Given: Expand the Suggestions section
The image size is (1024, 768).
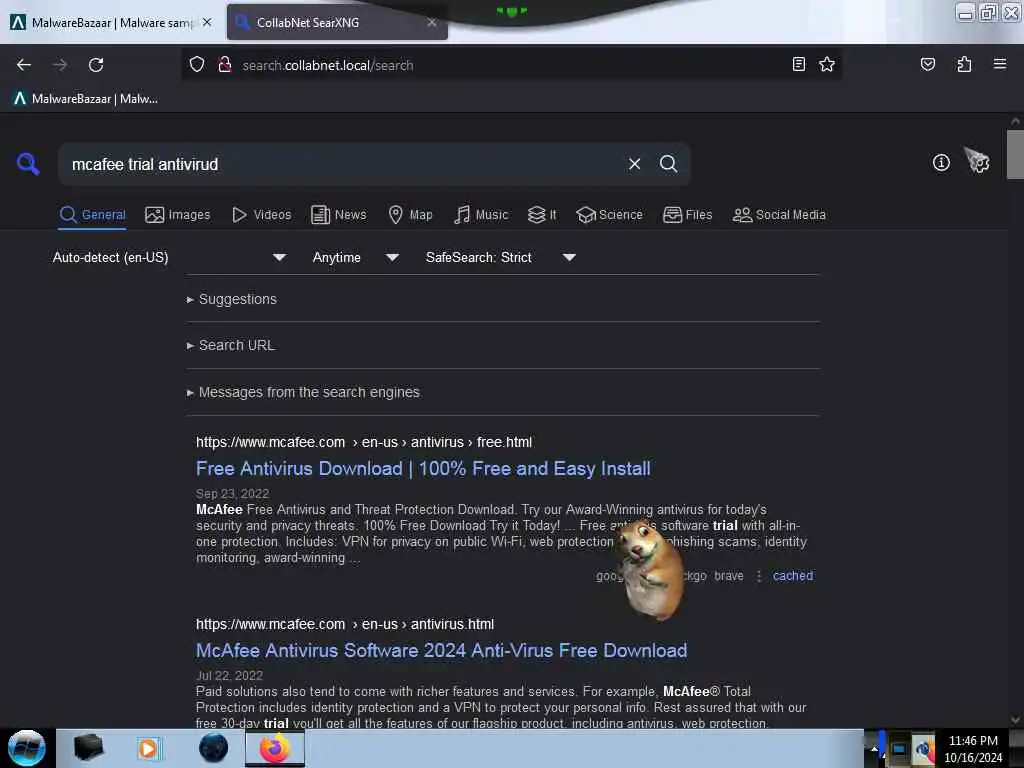Looking at the screenshot, I should point(231,299).
